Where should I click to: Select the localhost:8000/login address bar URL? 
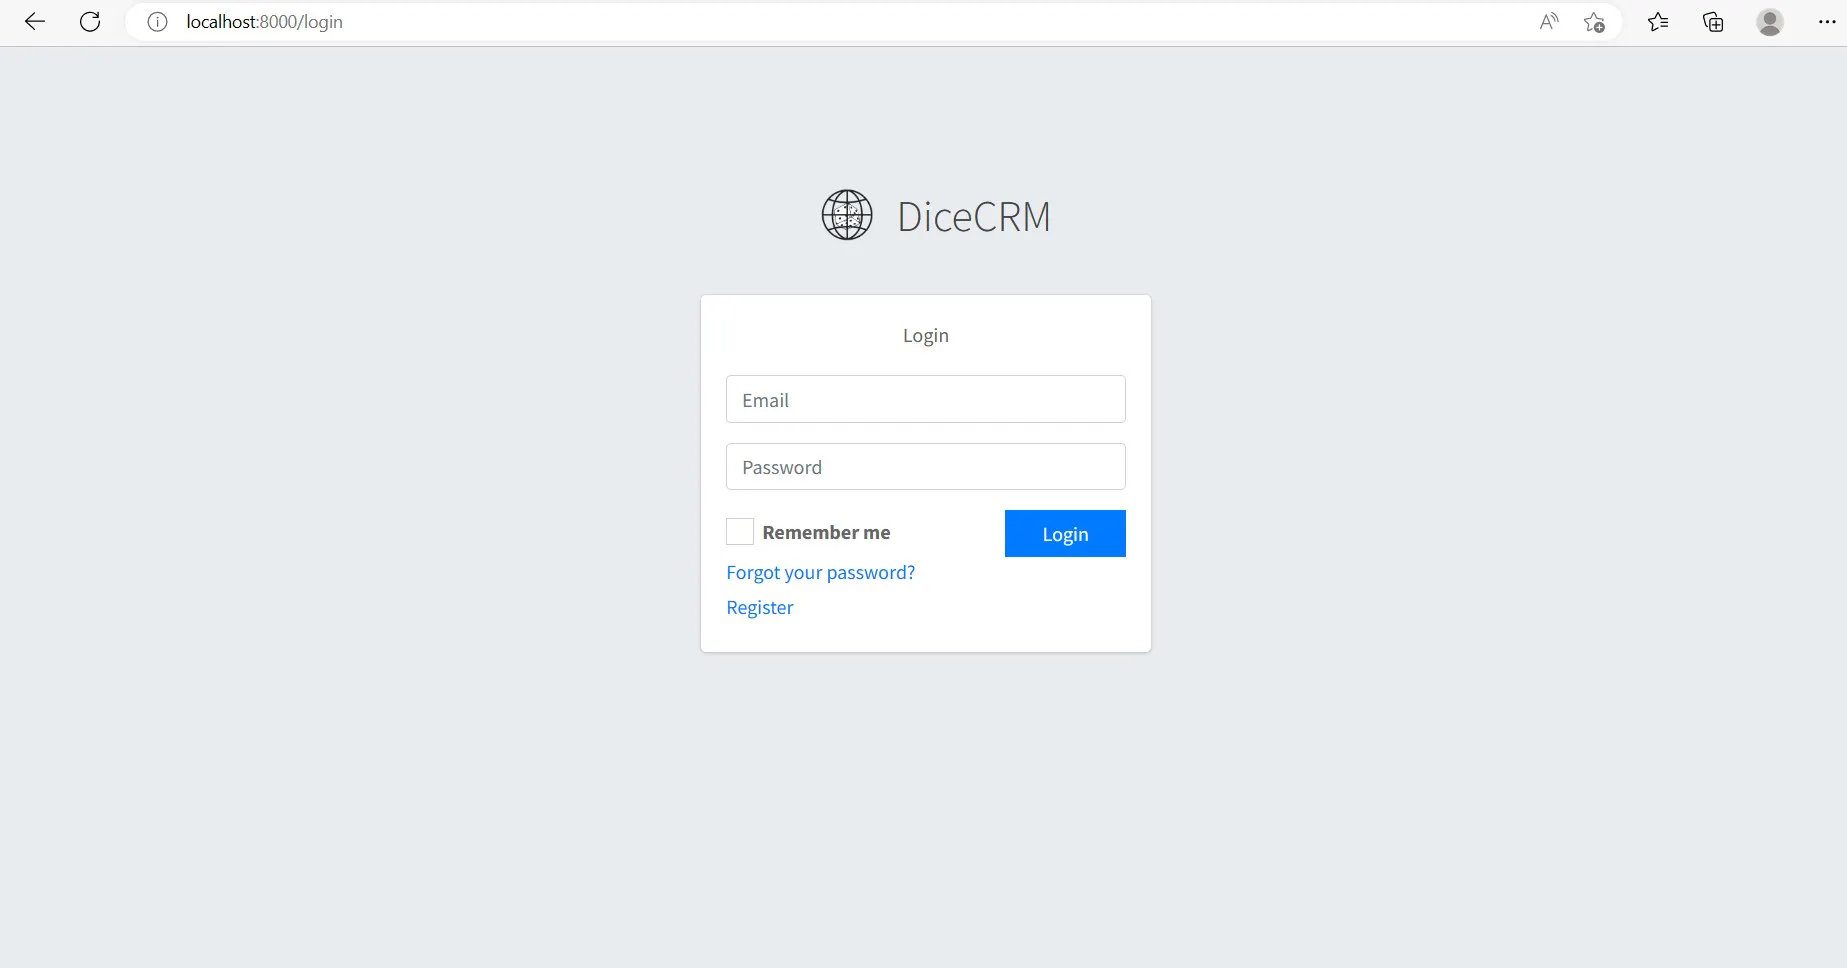(x=264, y=22)
